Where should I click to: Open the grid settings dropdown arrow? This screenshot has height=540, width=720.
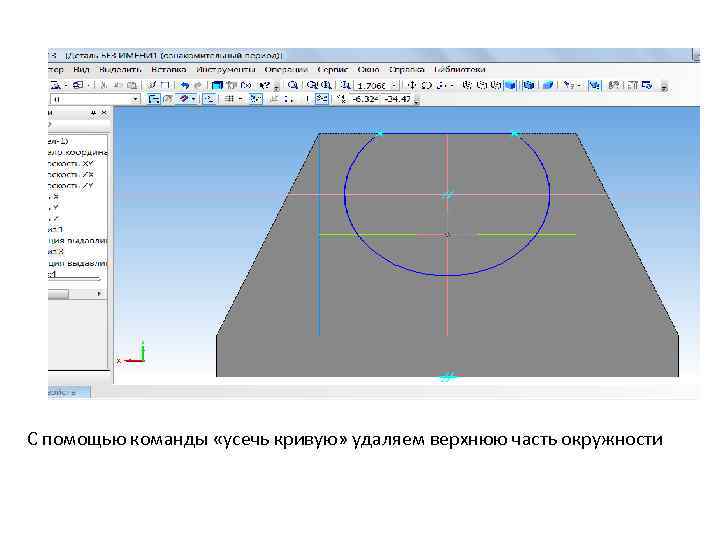click(241, 99)
